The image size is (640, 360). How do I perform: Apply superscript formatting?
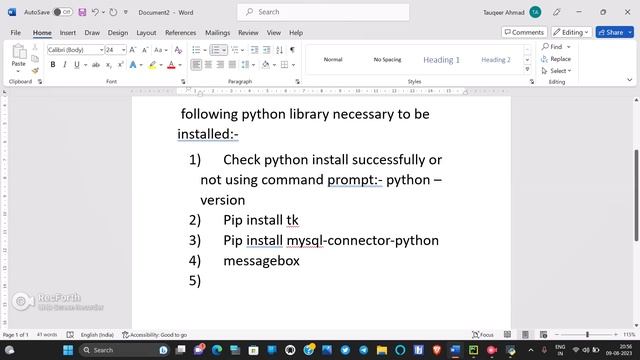click(x=120, y=65)
